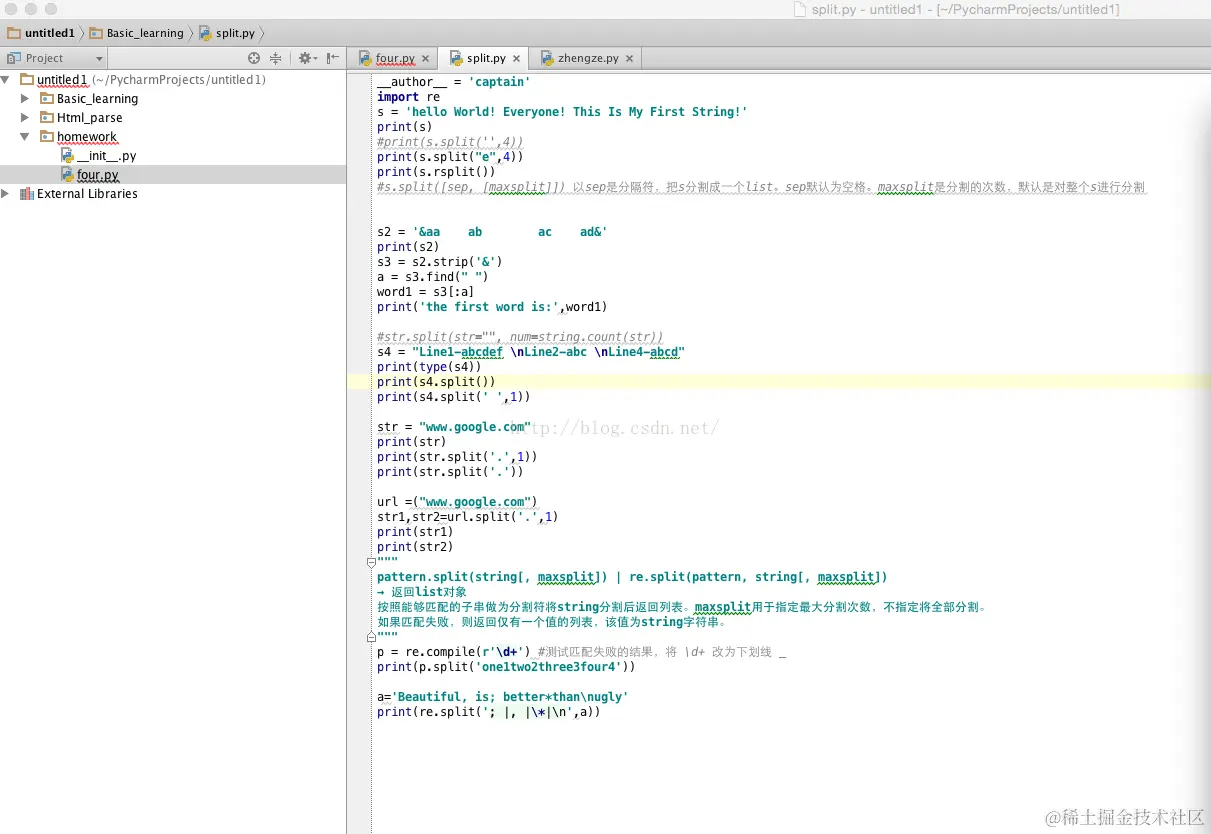
Task: Expand the Html_parse folder
Action: [26, 117]
